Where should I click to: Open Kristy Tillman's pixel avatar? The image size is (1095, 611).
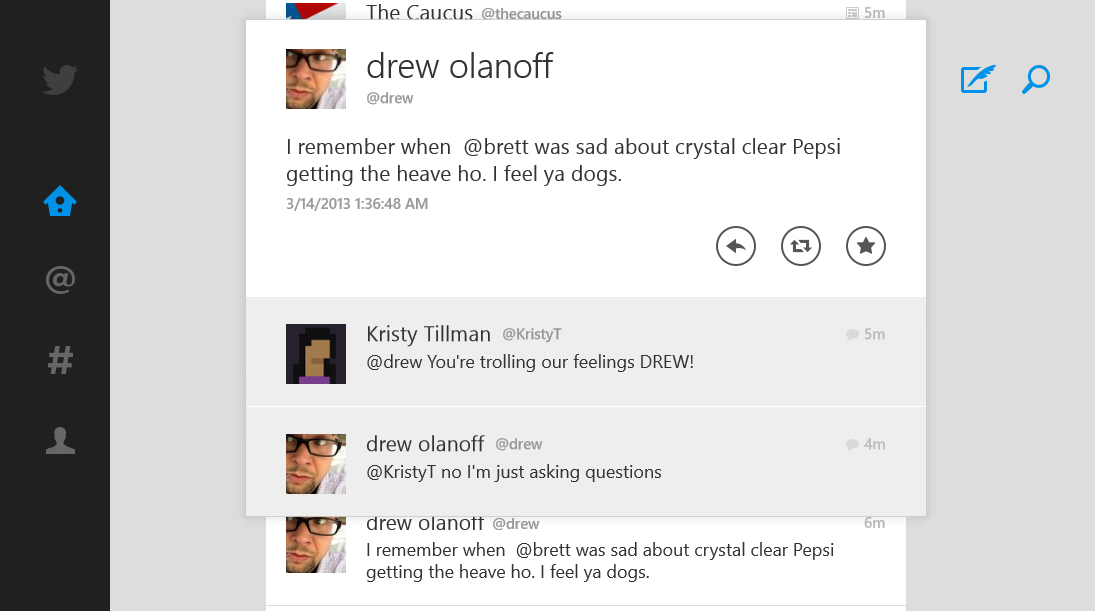(316, 354)
